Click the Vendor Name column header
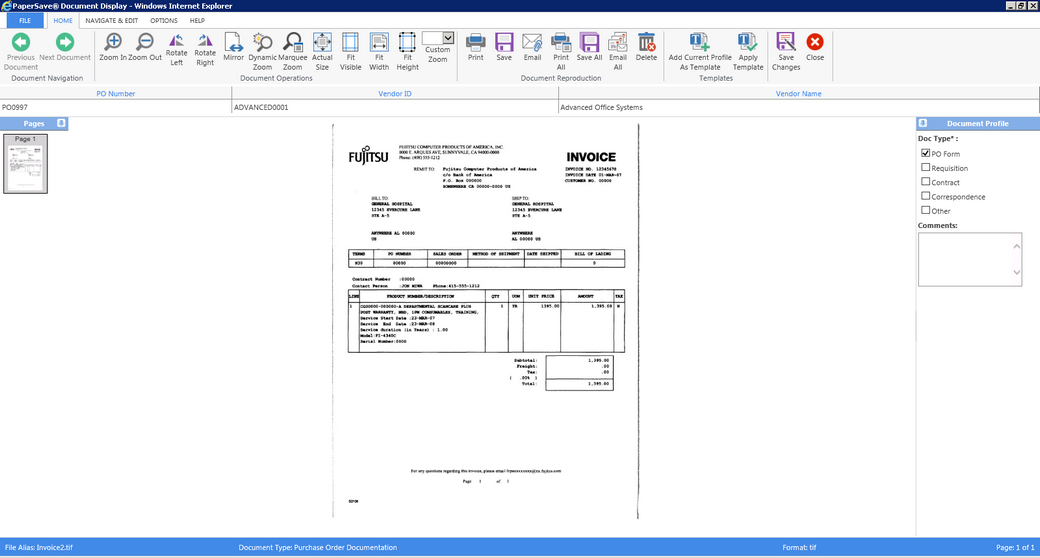This screenshot has height=558, width=1040. click(x=798, y=93)
